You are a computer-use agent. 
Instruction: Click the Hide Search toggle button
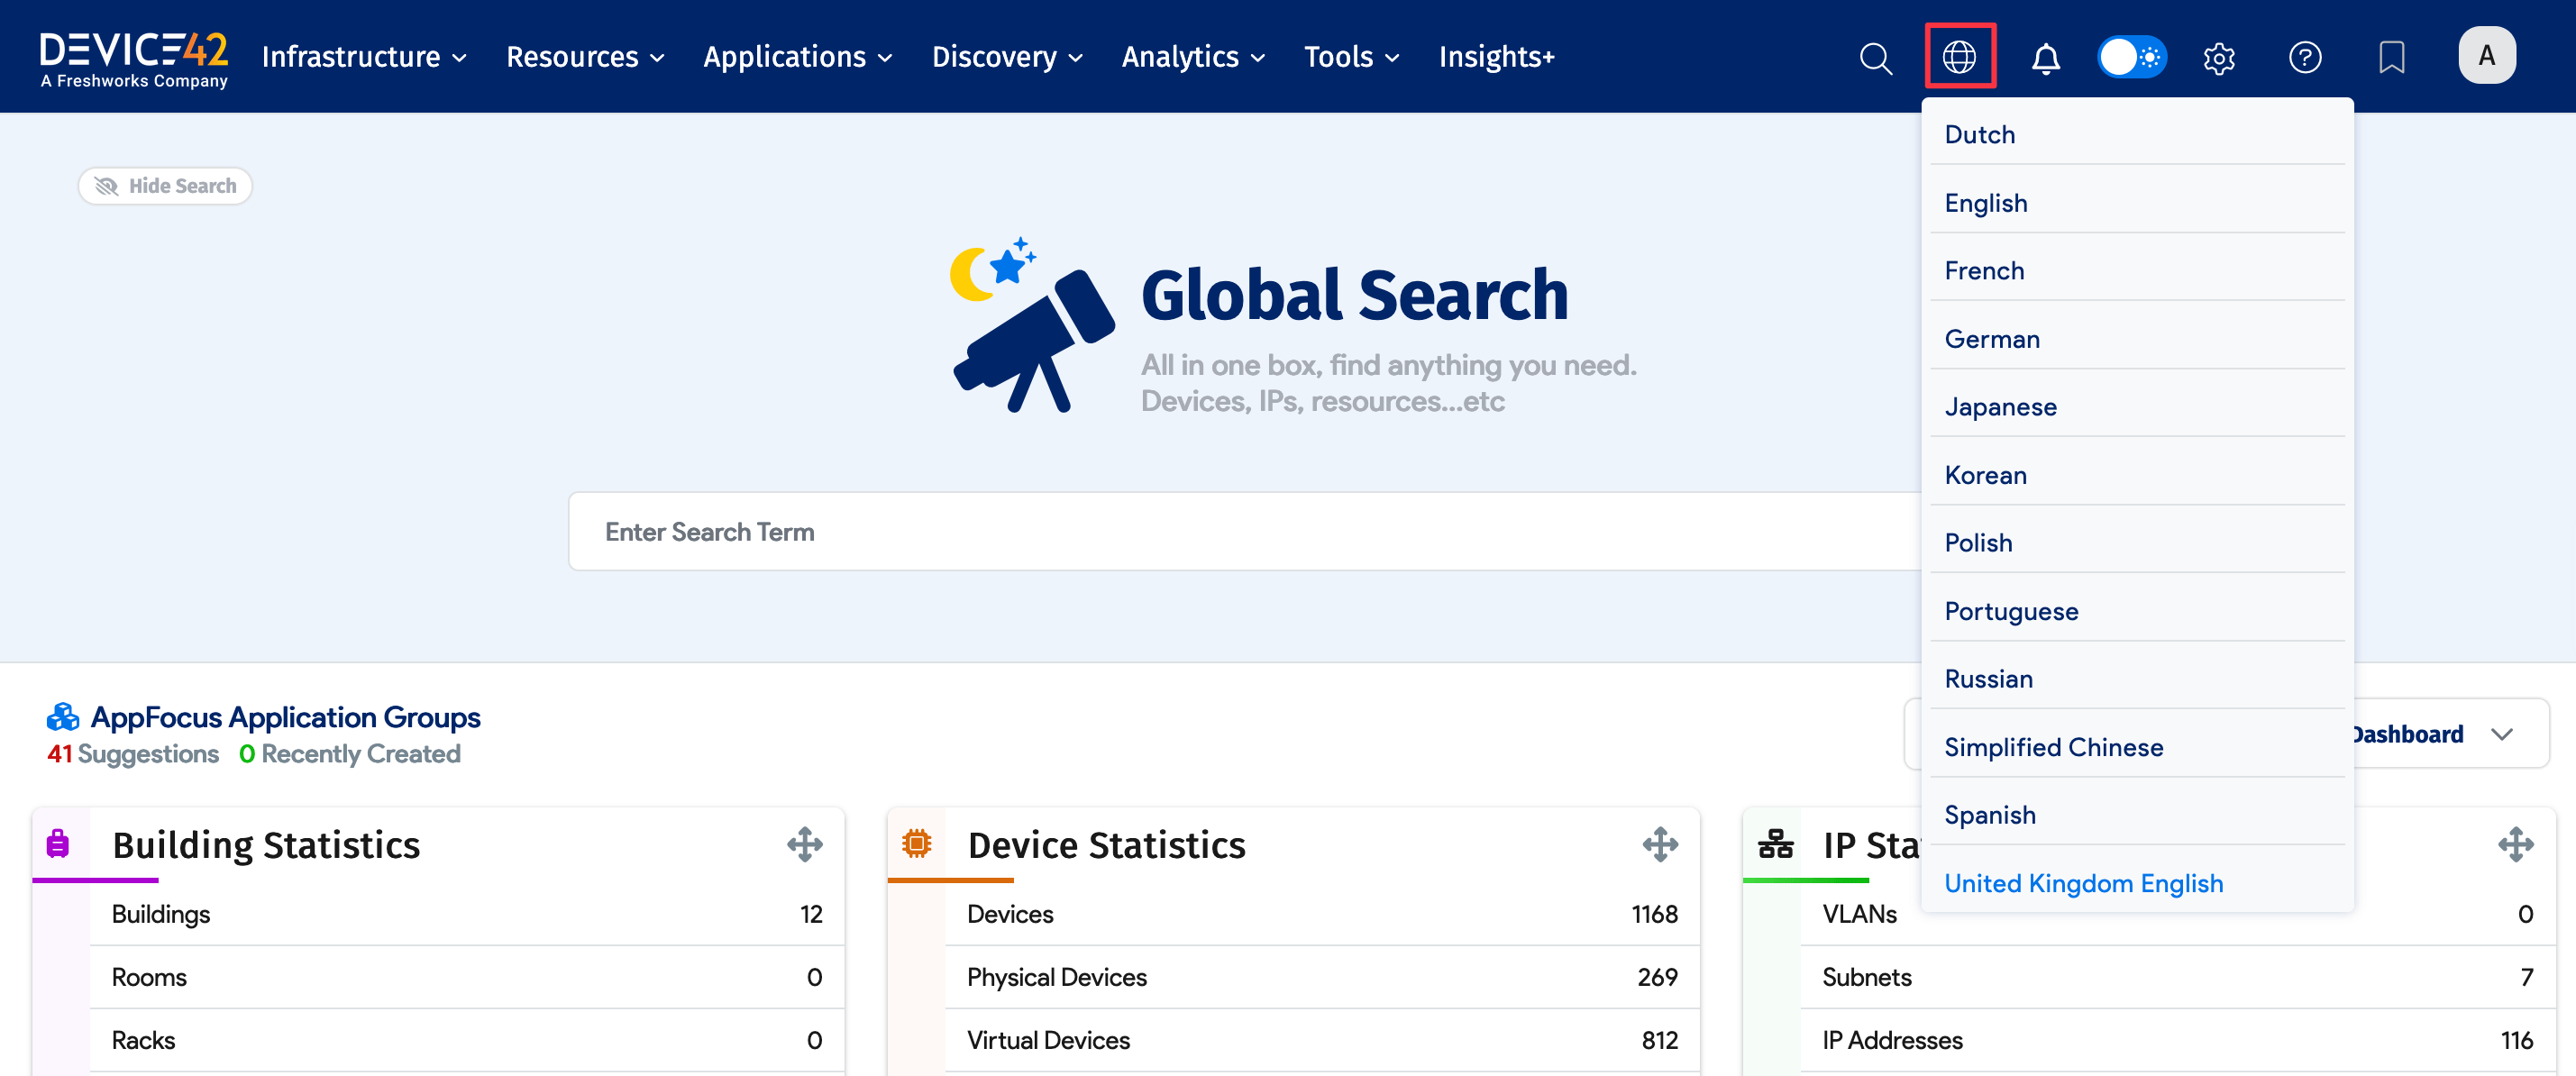pos(165,186)
